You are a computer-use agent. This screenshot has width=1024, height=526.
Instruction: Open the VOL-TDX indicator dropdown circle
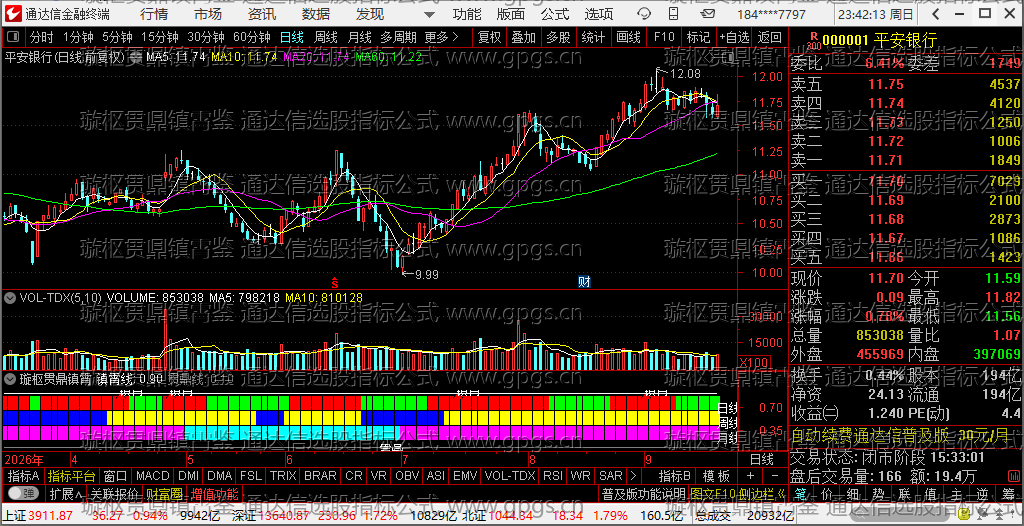pyautogui.click(x=10, y=297)
